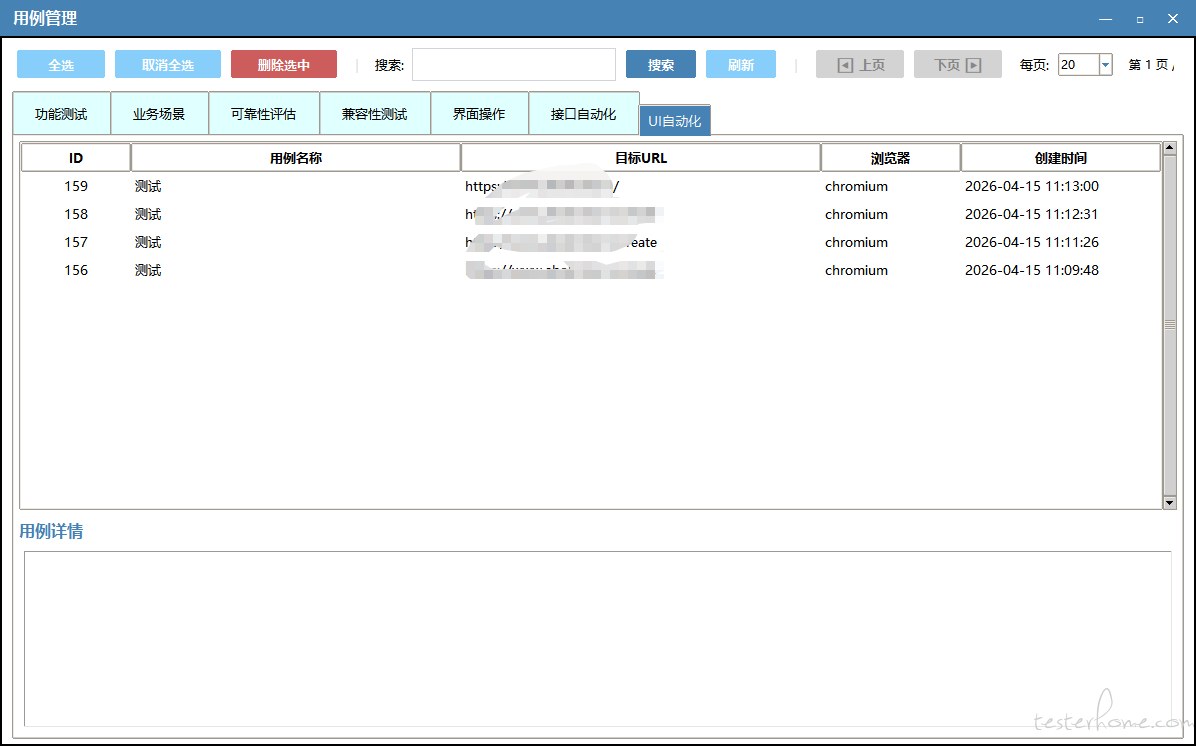Click the table scrollbar up arrow
Viewport: 1196px width, 746px height.
[1169, 150]
